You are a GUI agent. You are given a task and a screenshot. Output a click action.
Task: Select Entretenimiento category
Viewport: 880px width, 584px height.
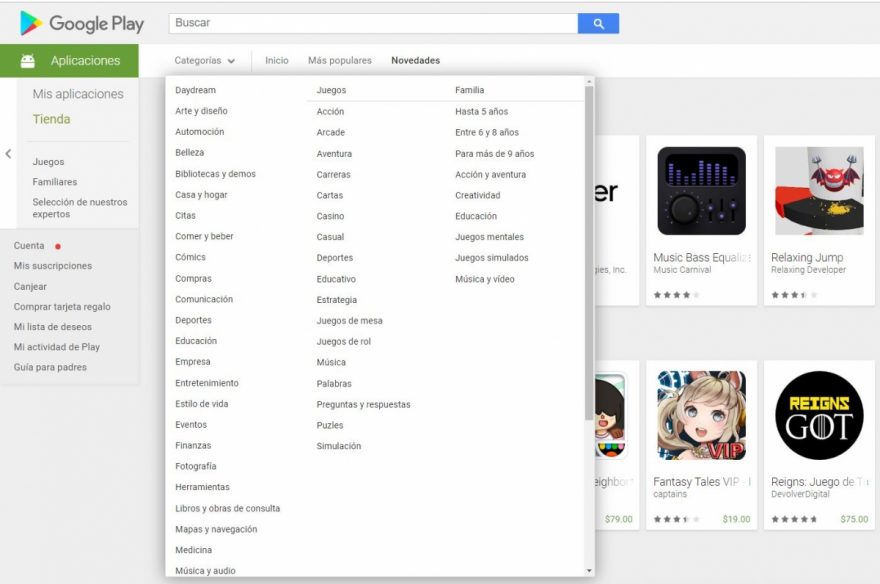point(207,383)
